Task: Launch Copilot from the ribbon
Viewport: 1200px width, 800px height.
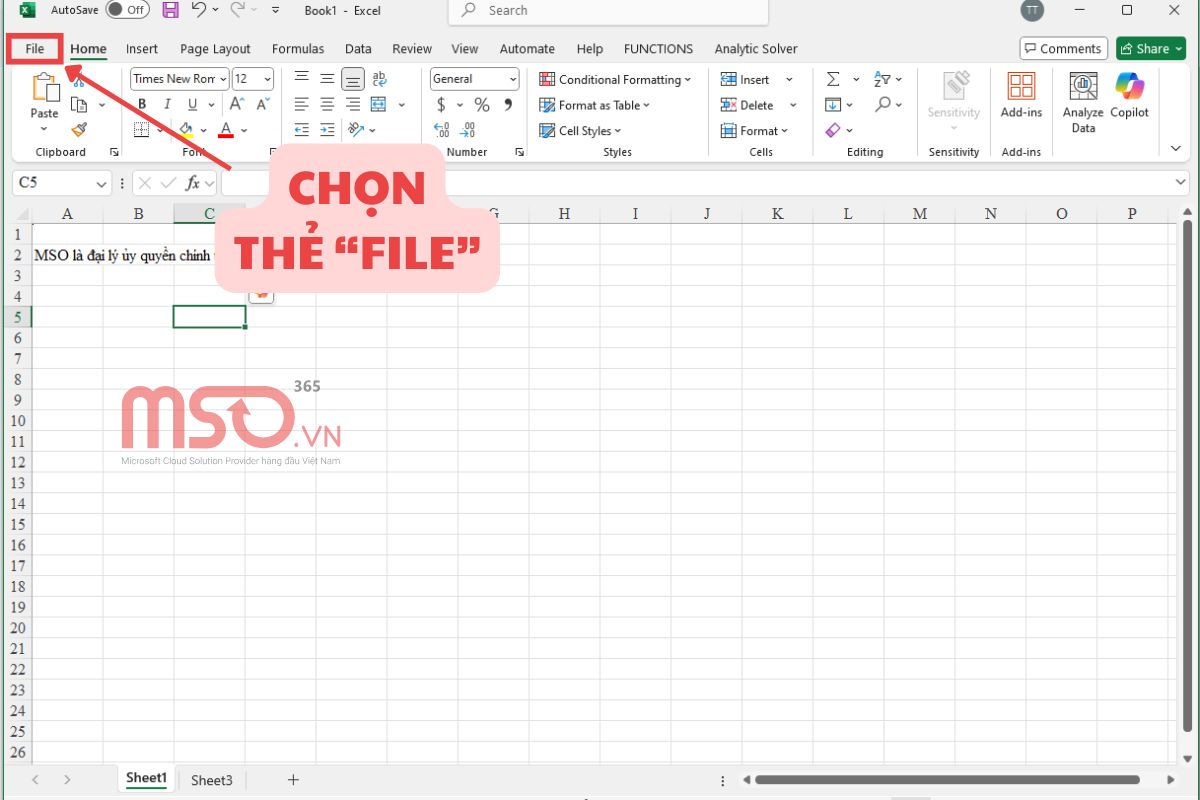Action: point(1130,86)
